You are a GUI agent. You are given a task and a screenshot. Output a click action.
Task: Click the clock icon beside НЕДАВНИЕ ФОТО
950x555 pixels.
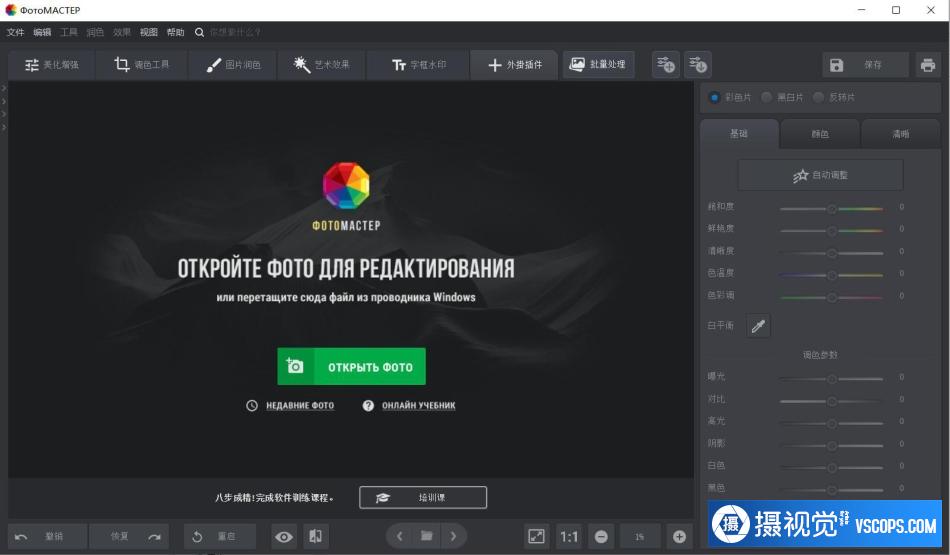pos(252,405)
